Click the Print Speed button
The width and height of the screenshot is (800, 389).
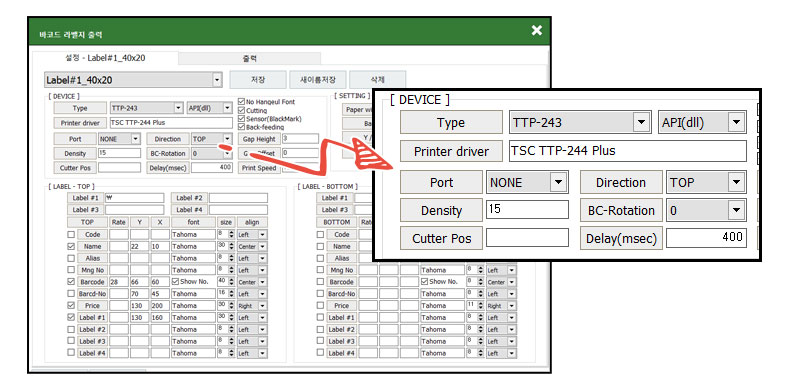[259, 168]
